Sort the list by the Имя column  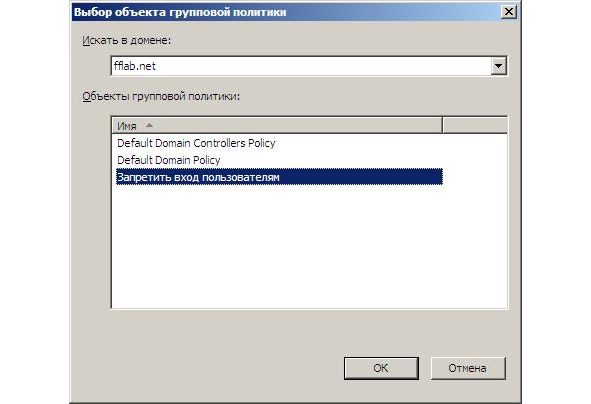click(x=277, y=125)
